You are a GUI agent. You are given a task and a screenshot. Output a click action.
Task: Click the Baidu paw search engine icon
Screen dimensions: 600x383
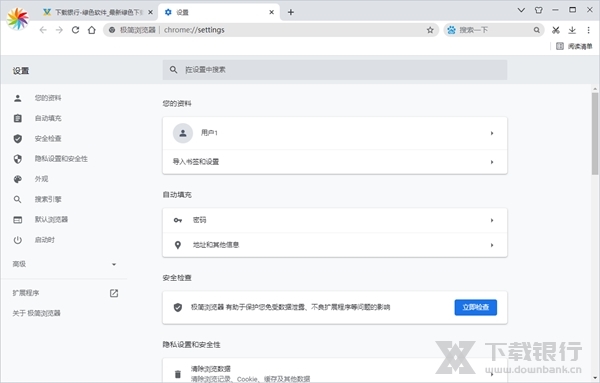(452, 30)
